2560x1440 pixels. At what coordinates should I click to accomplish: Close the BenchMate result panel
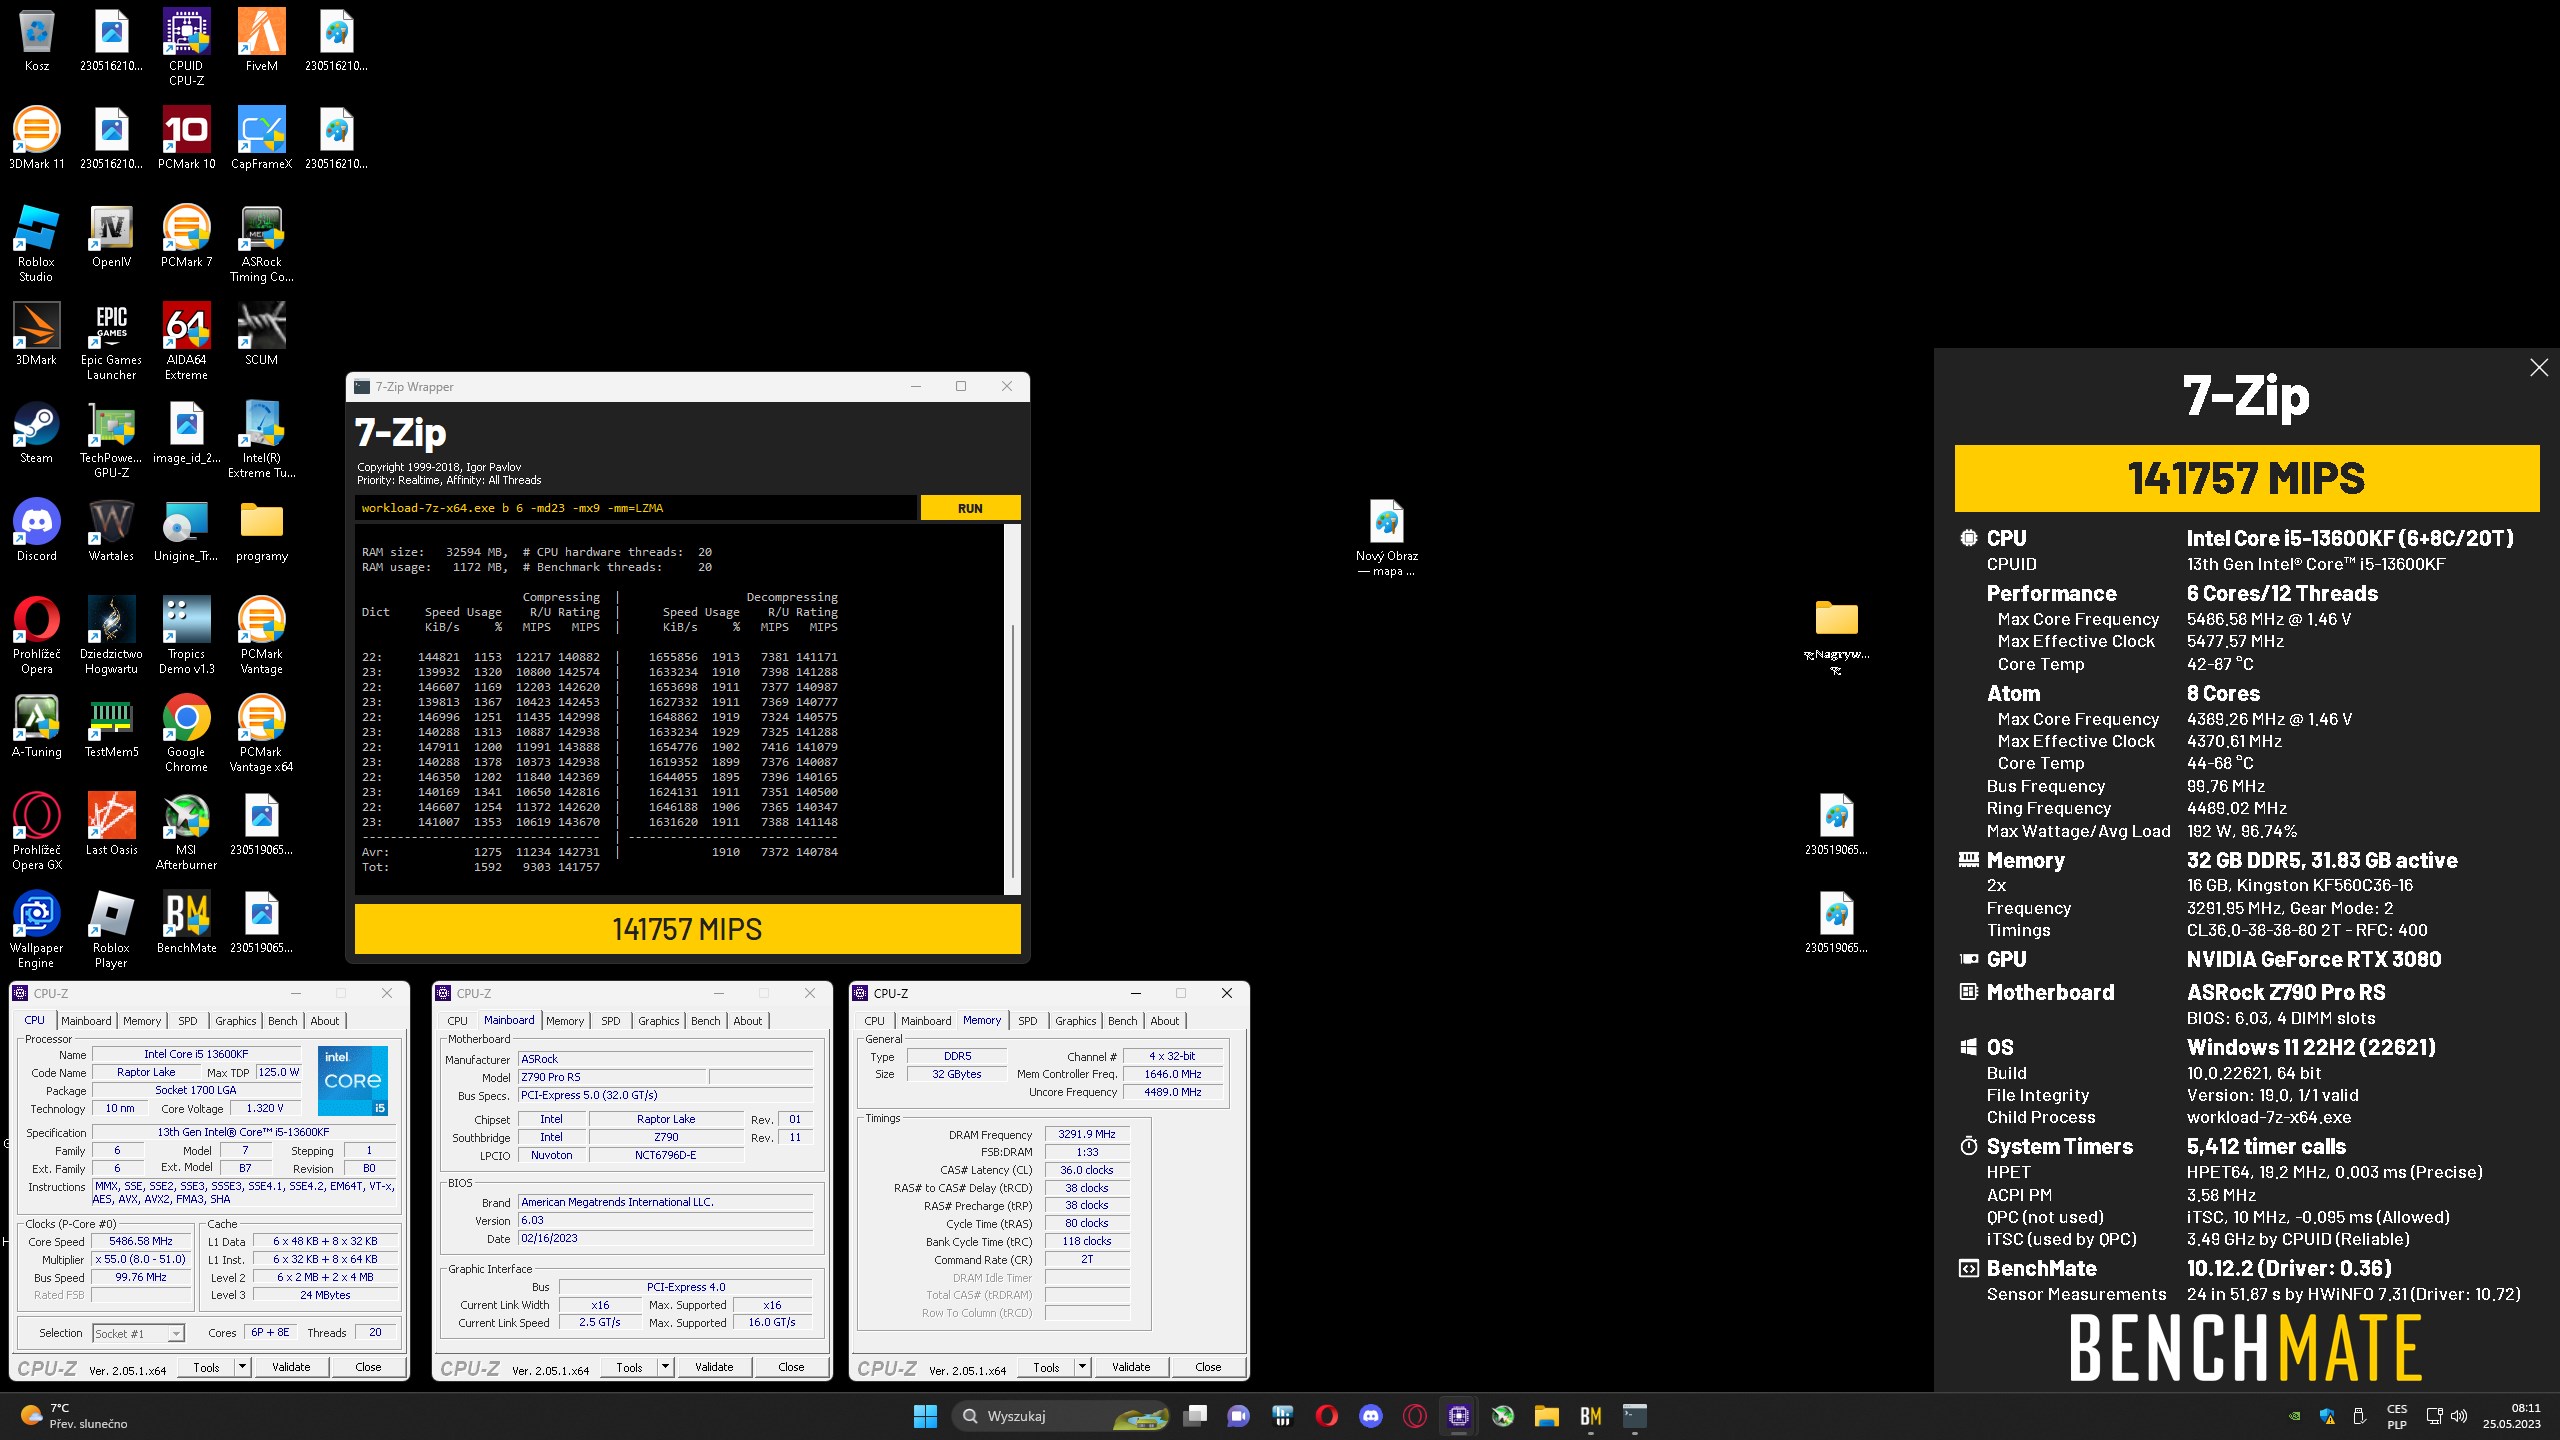[x=2538, y=368]
